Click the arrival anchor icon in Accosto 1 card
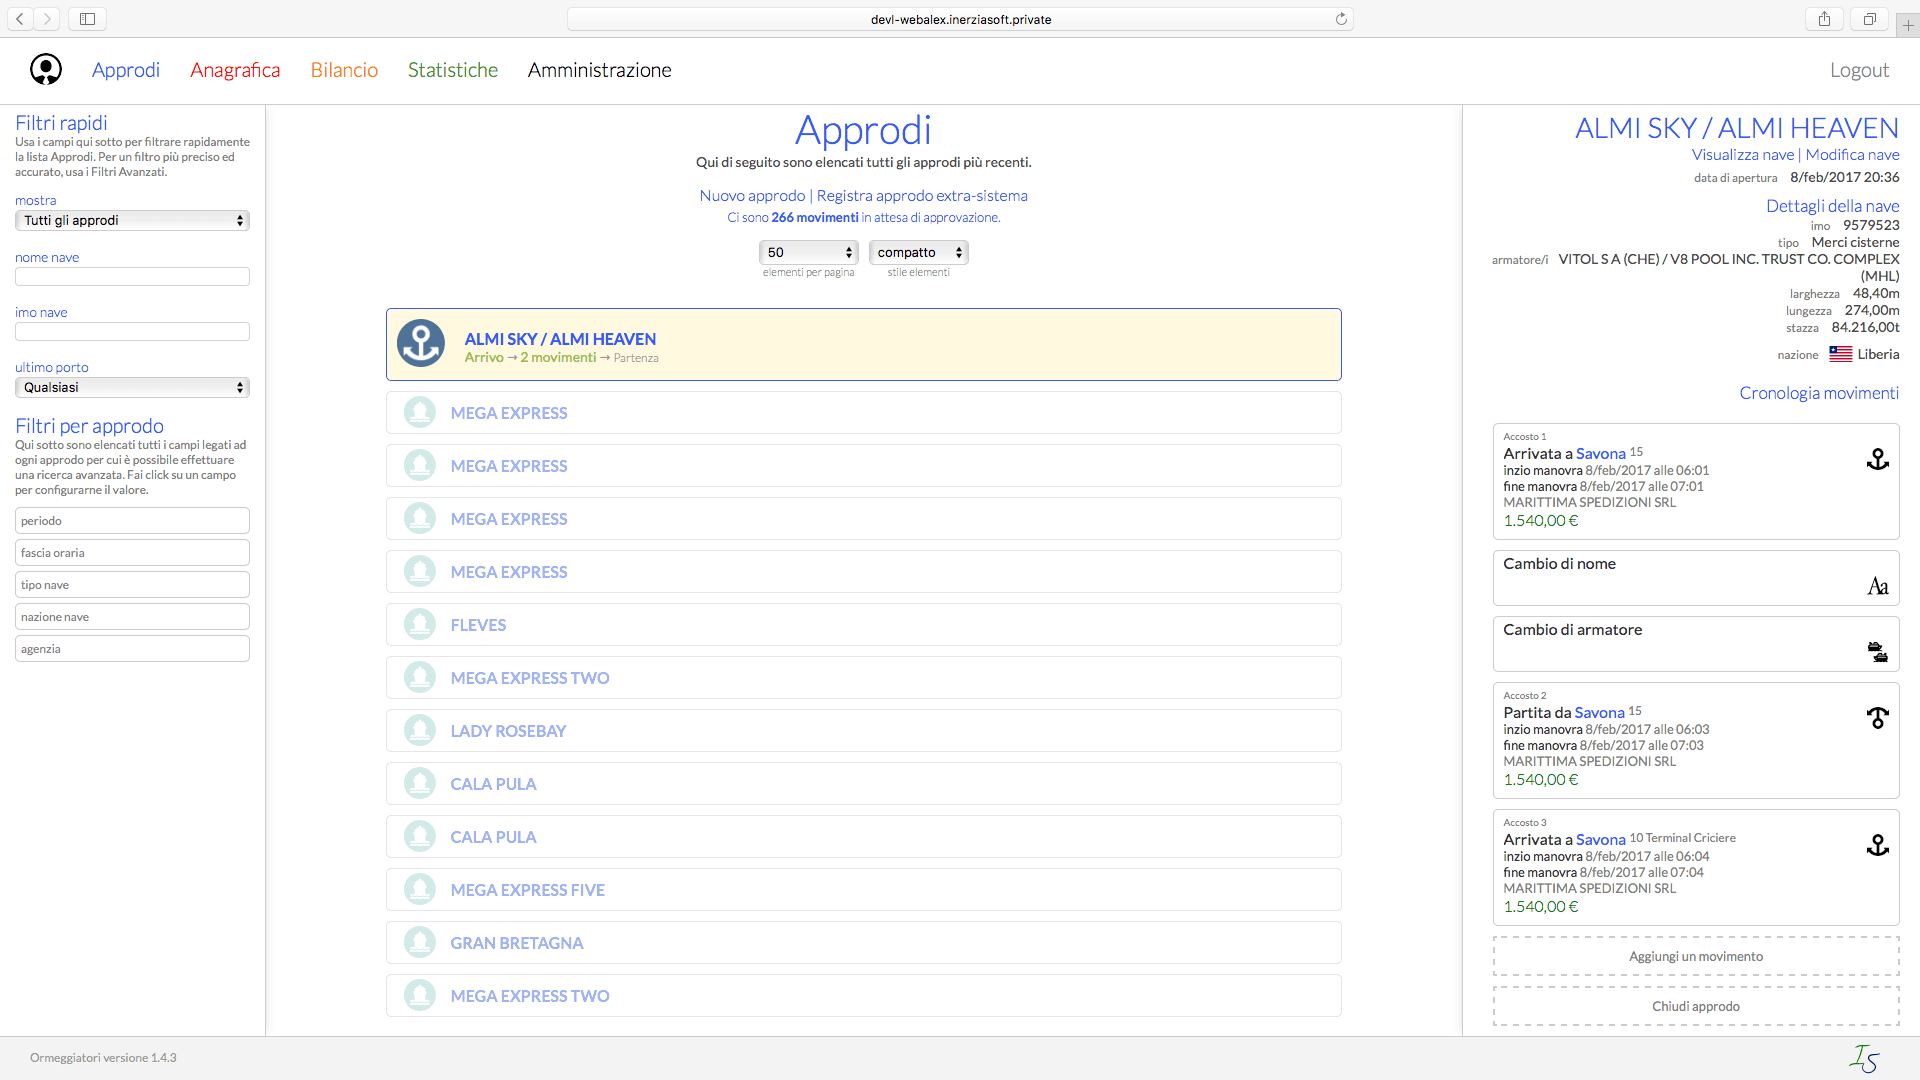The height and width of the screenshot is (1080, 1920). (1878, 459)
